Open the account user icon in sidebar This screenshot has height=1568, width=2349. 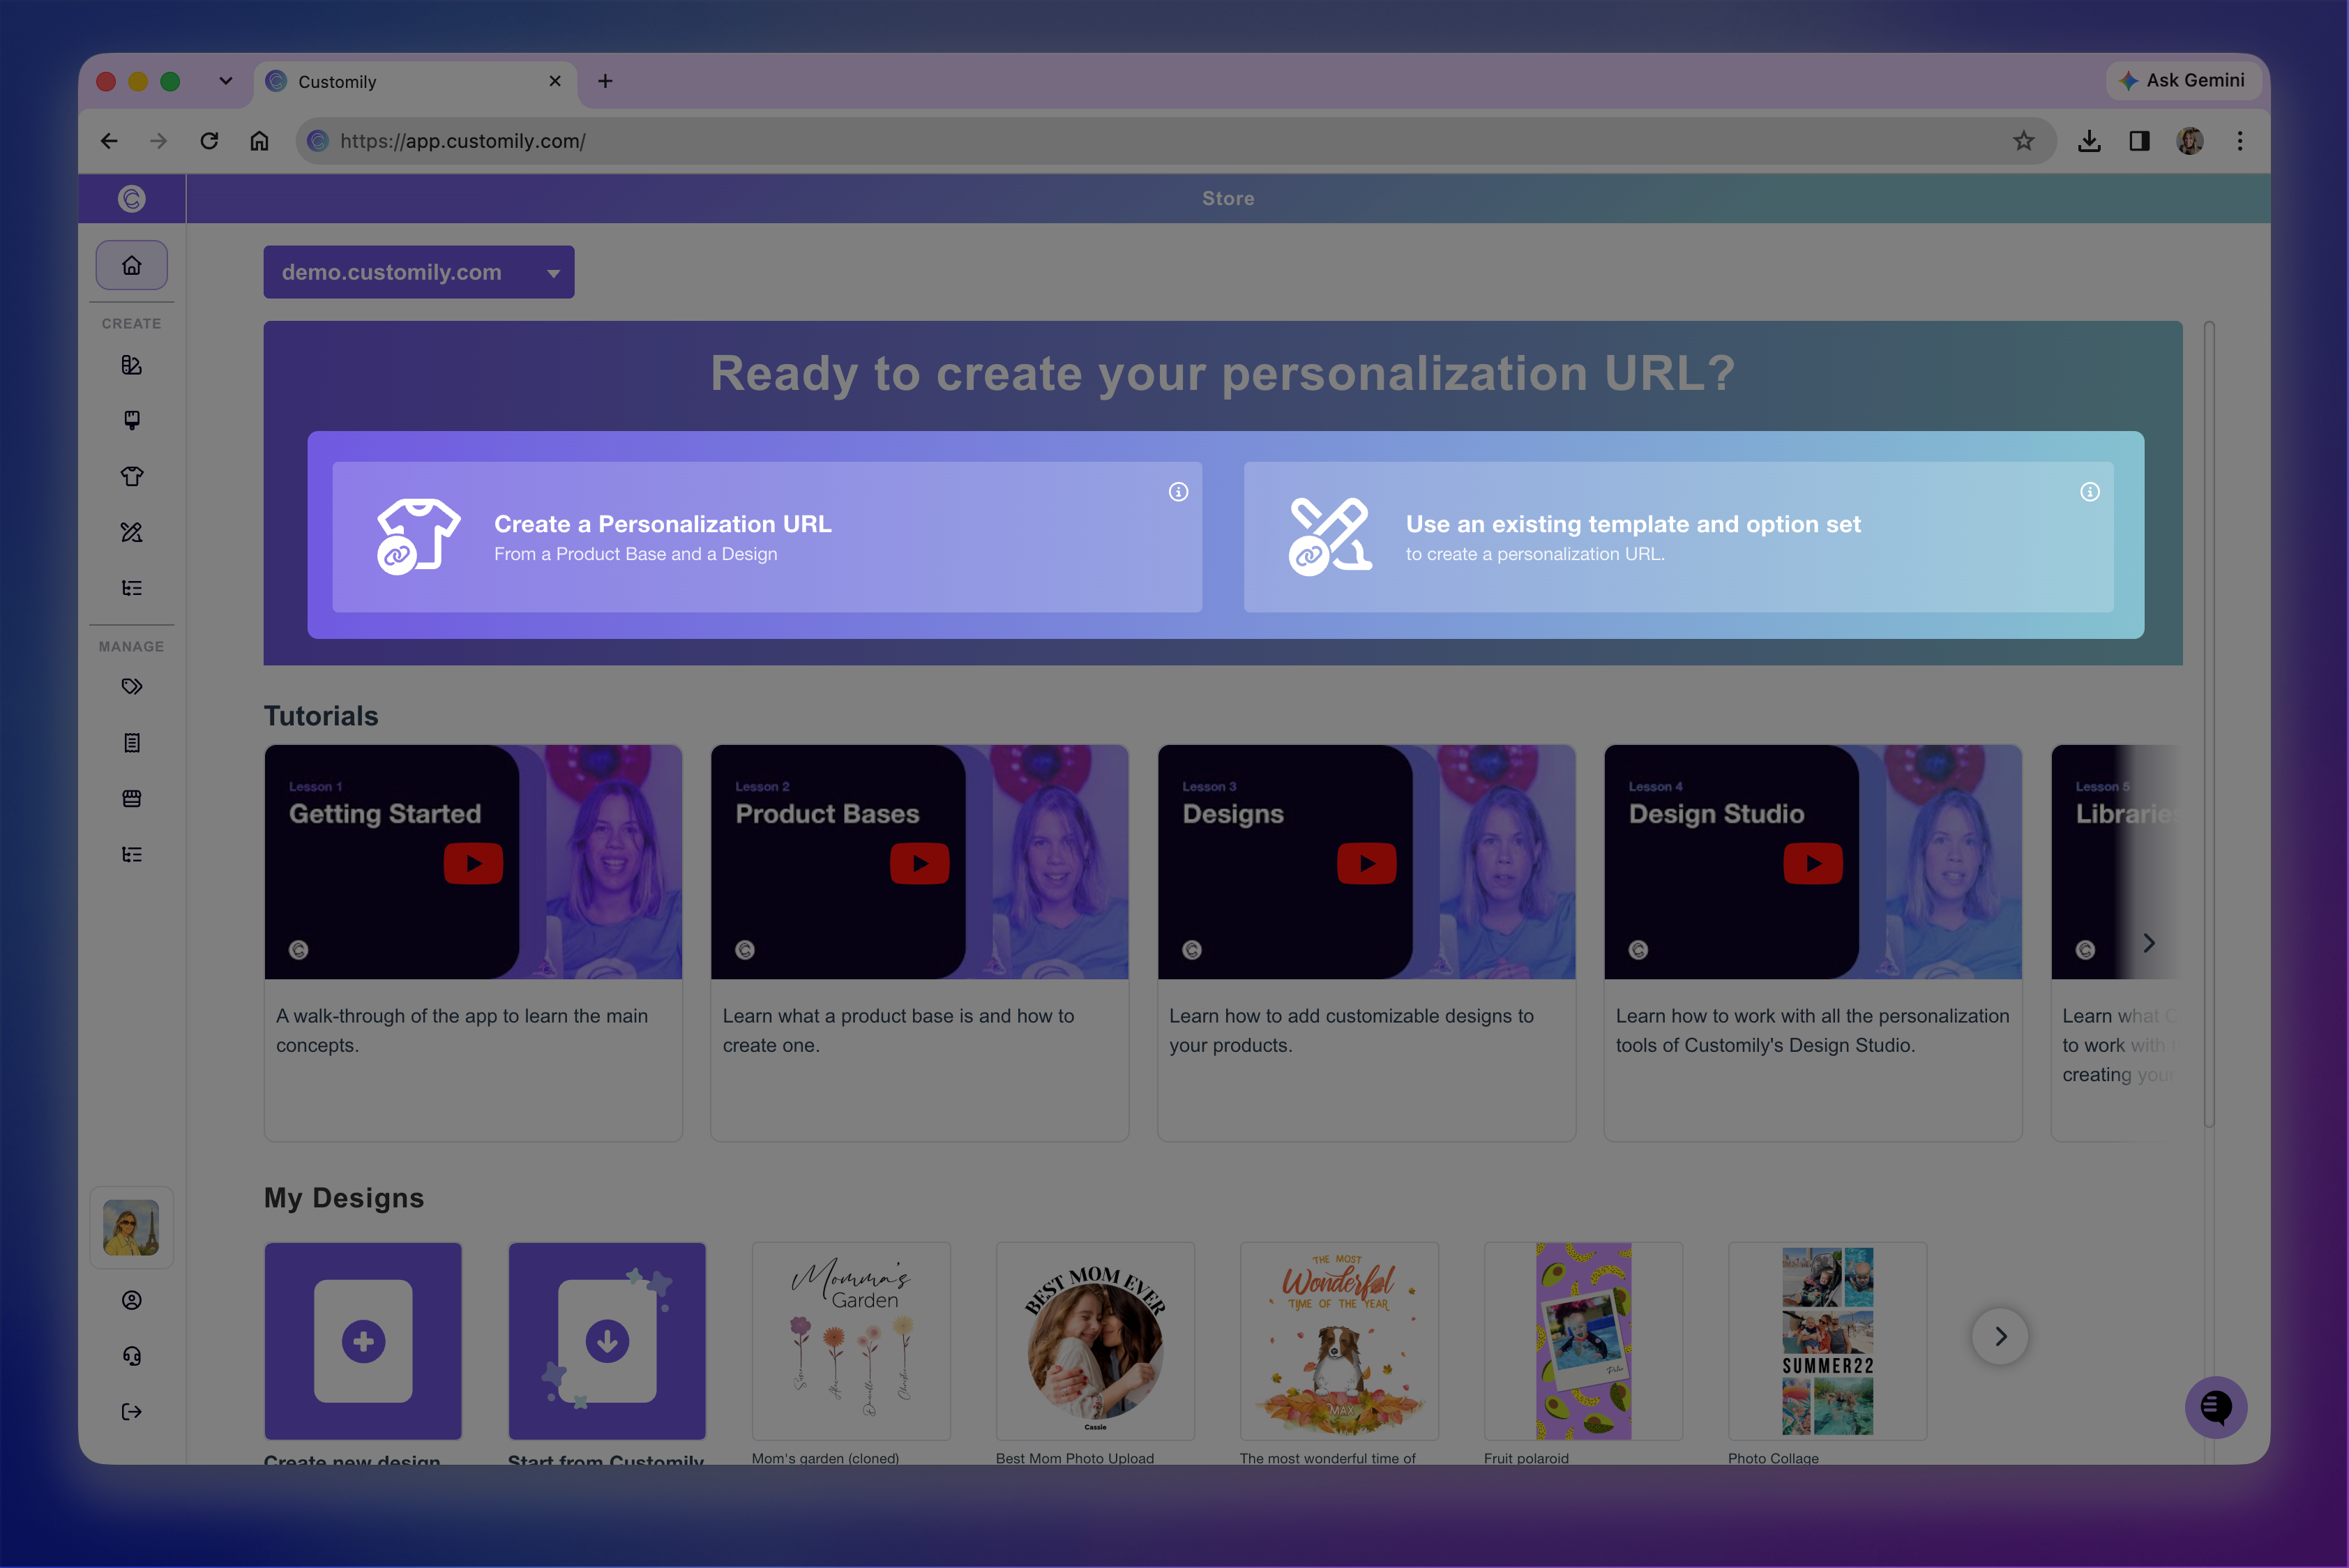(131, 1300)
